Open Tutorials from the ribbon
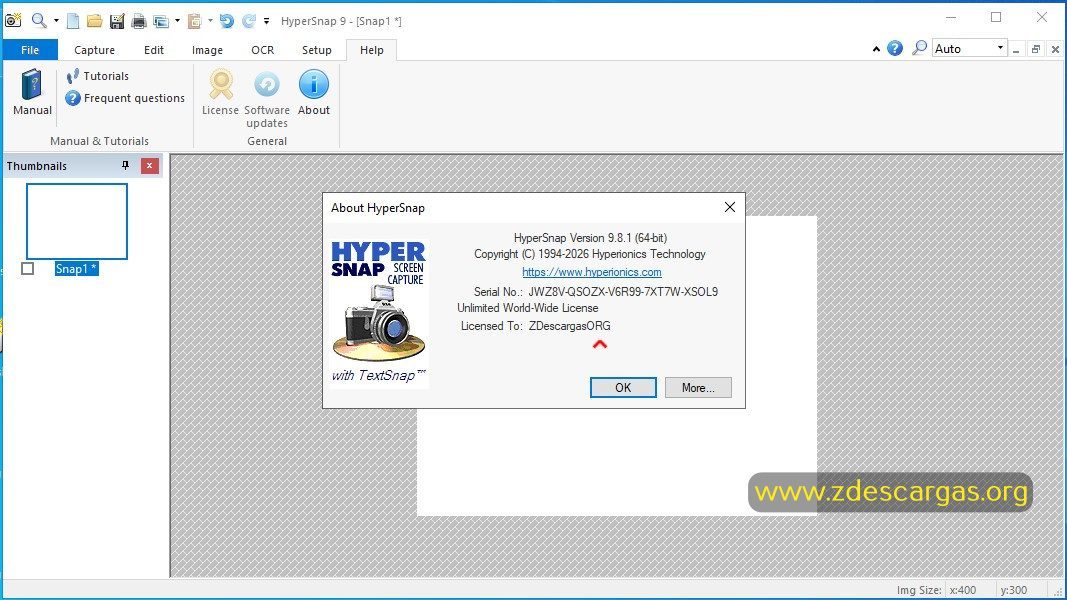Screen dimensions: 1067x600 click(x=97, y=76)
